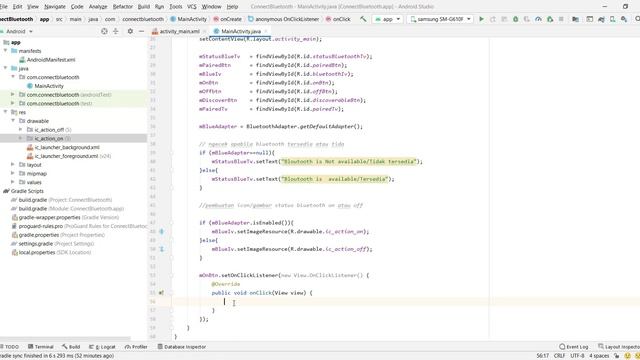Click Select Opened File target icon in Project panel

coord(104,31)
